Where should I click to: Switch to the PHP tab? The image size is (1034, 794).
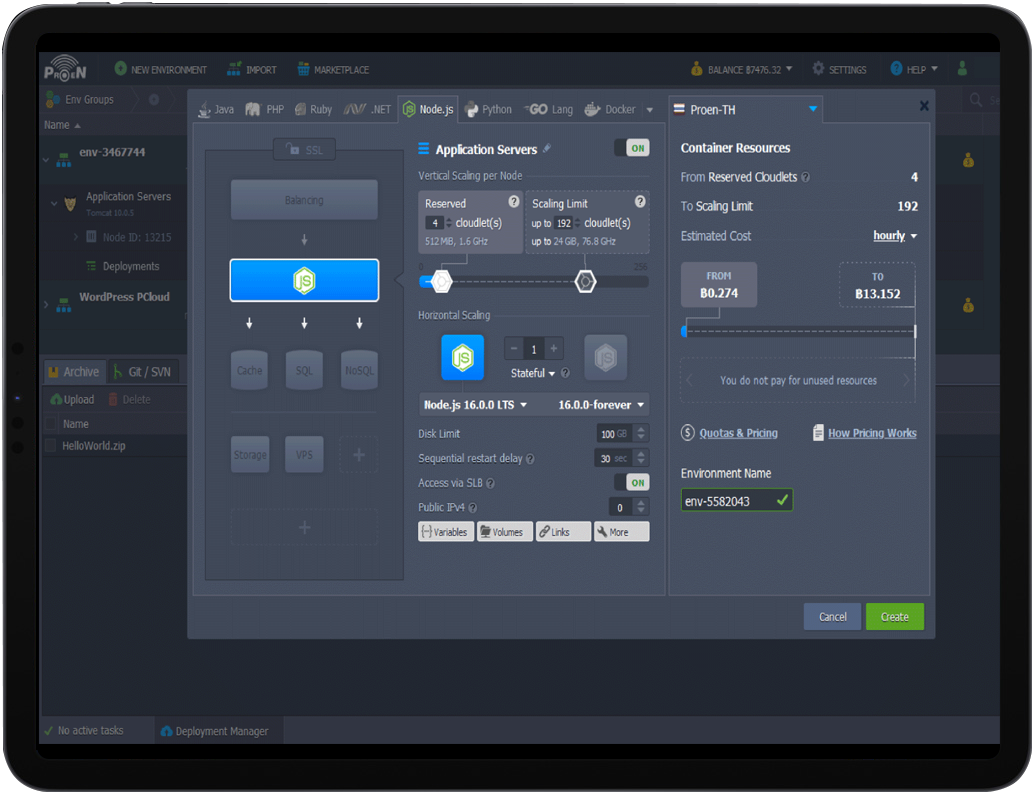point(264,109)
